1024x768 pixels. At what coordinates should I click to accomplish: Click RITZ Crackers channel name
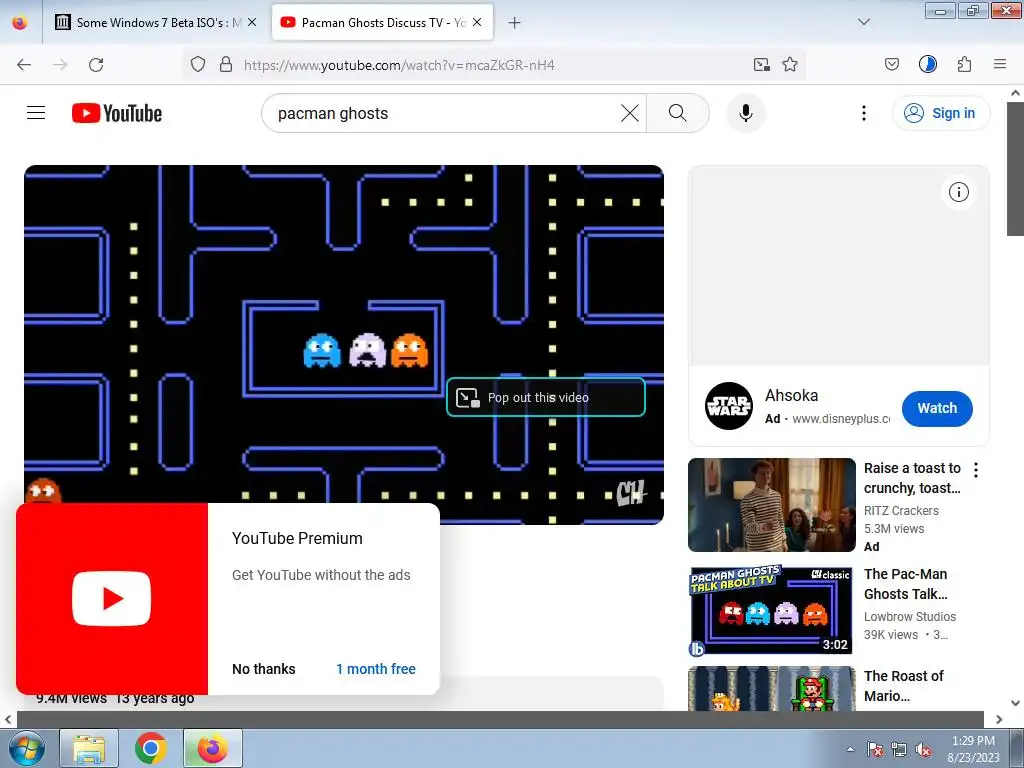pyautogui.click(x=901, y=511)
